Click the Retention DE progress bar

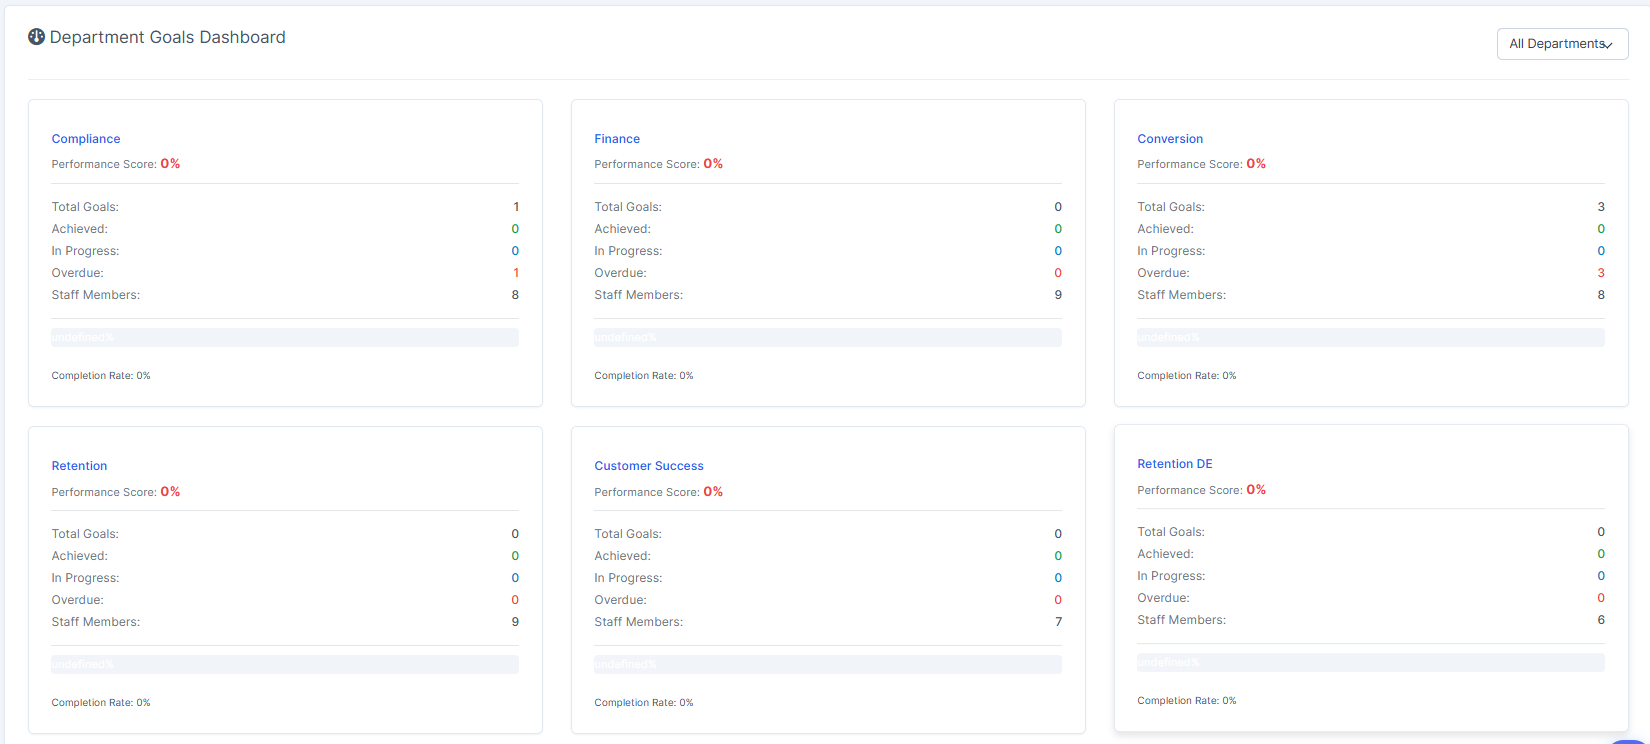coord(1370,663)
